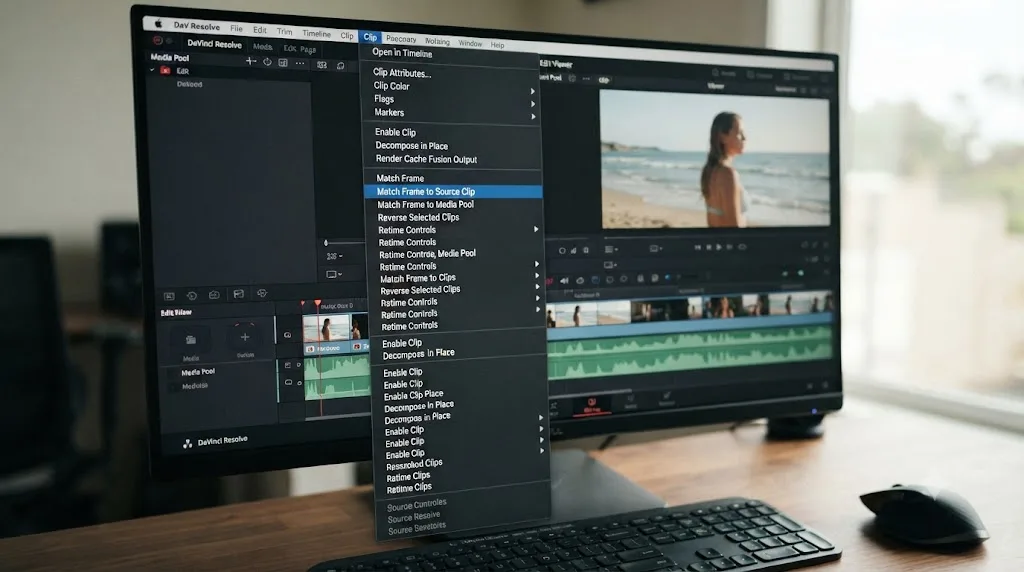The width and height of the screenshot is (1024, 572).
Task: Click the video track icon beside the left timeline thumbnail
Action: tap(287, 335)
